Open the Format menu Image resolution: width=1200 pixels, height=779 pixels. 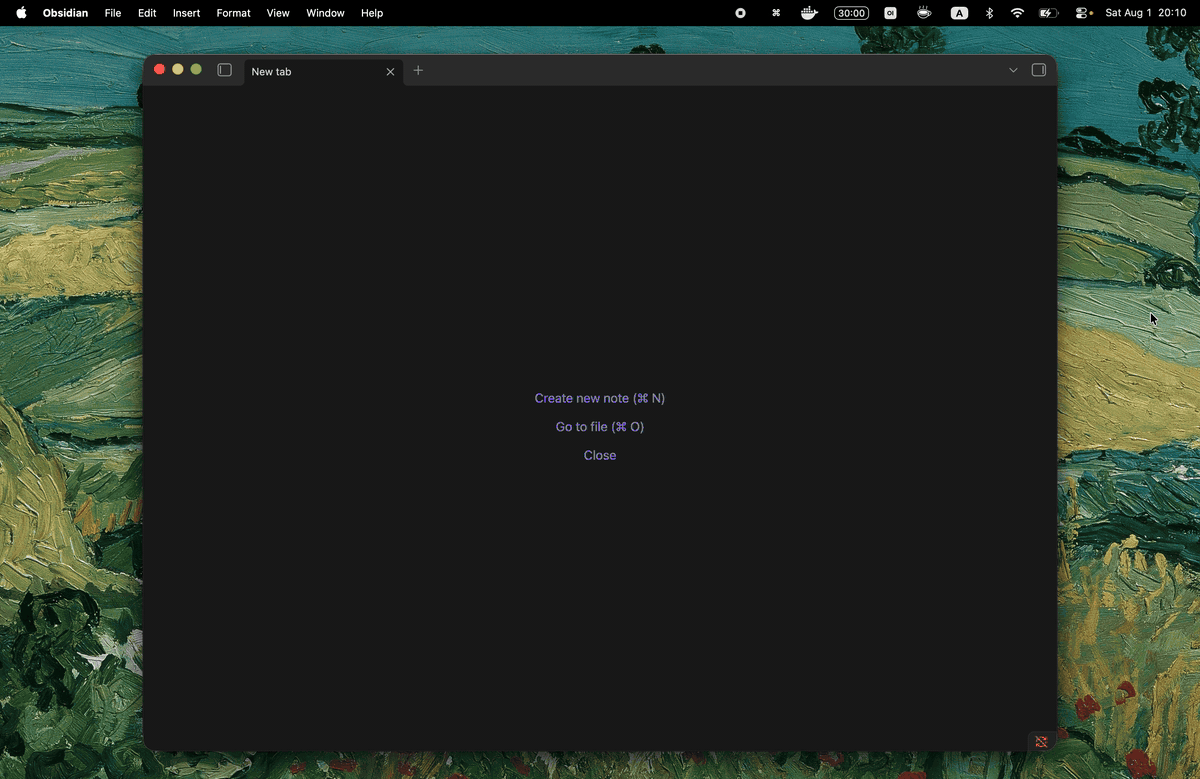(233, 13)
